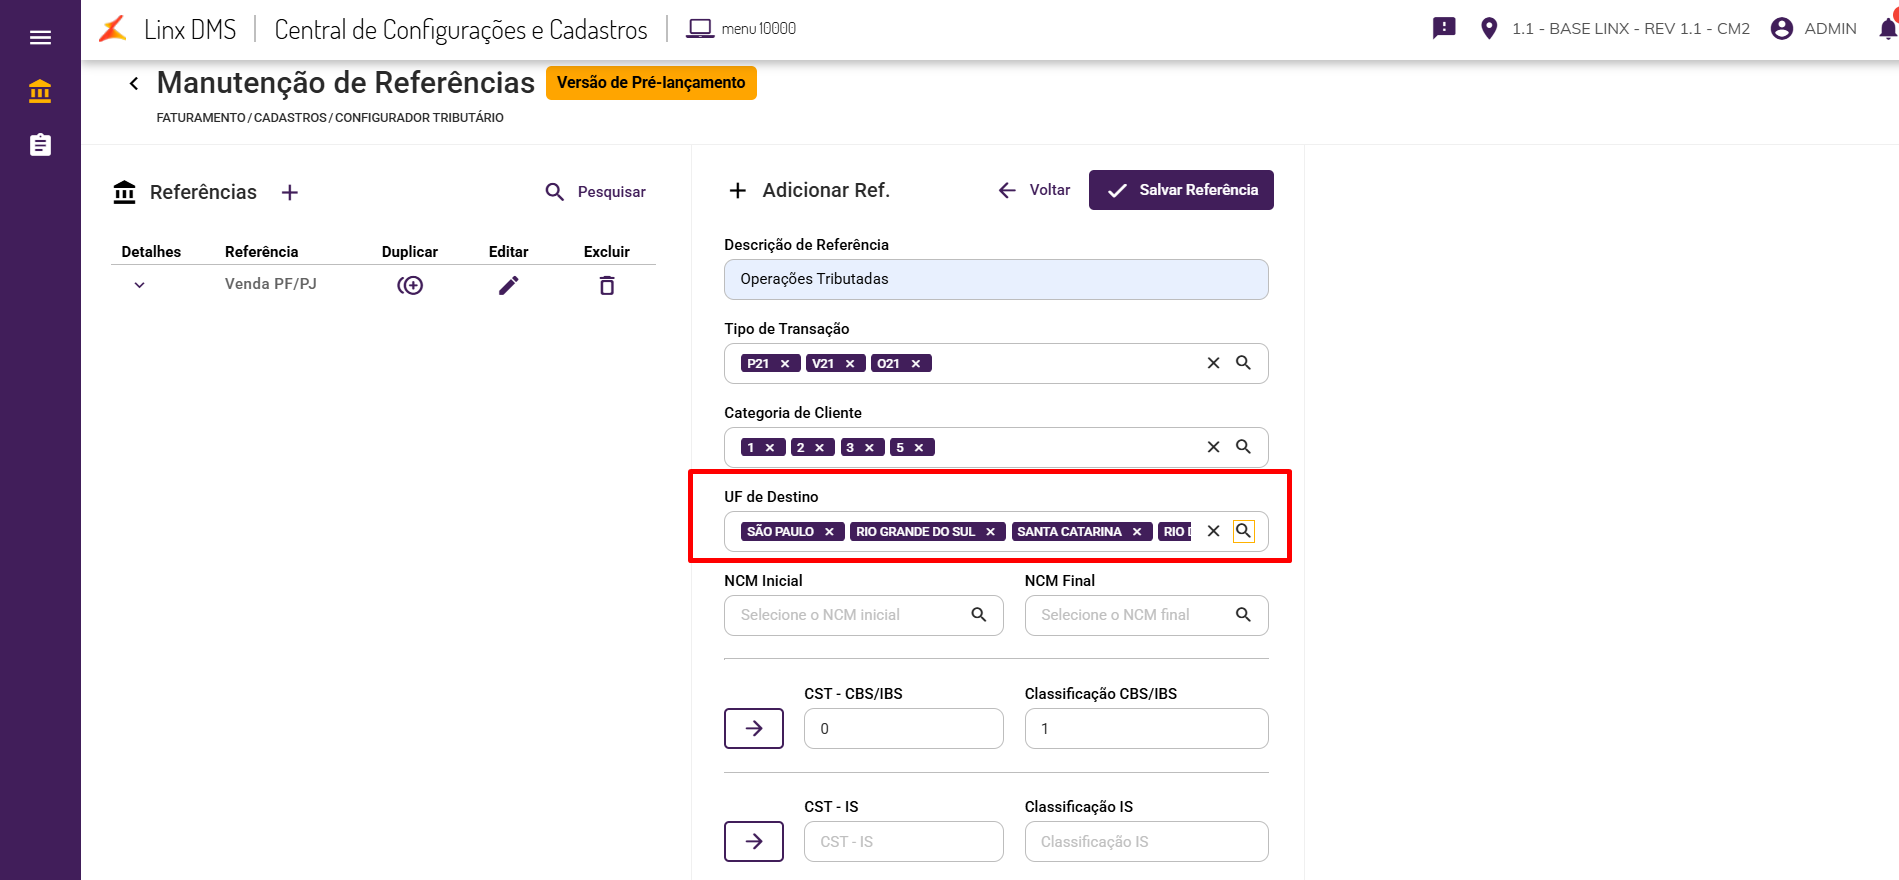Open the Tipo de Transação search

(x=1243, y=363)
